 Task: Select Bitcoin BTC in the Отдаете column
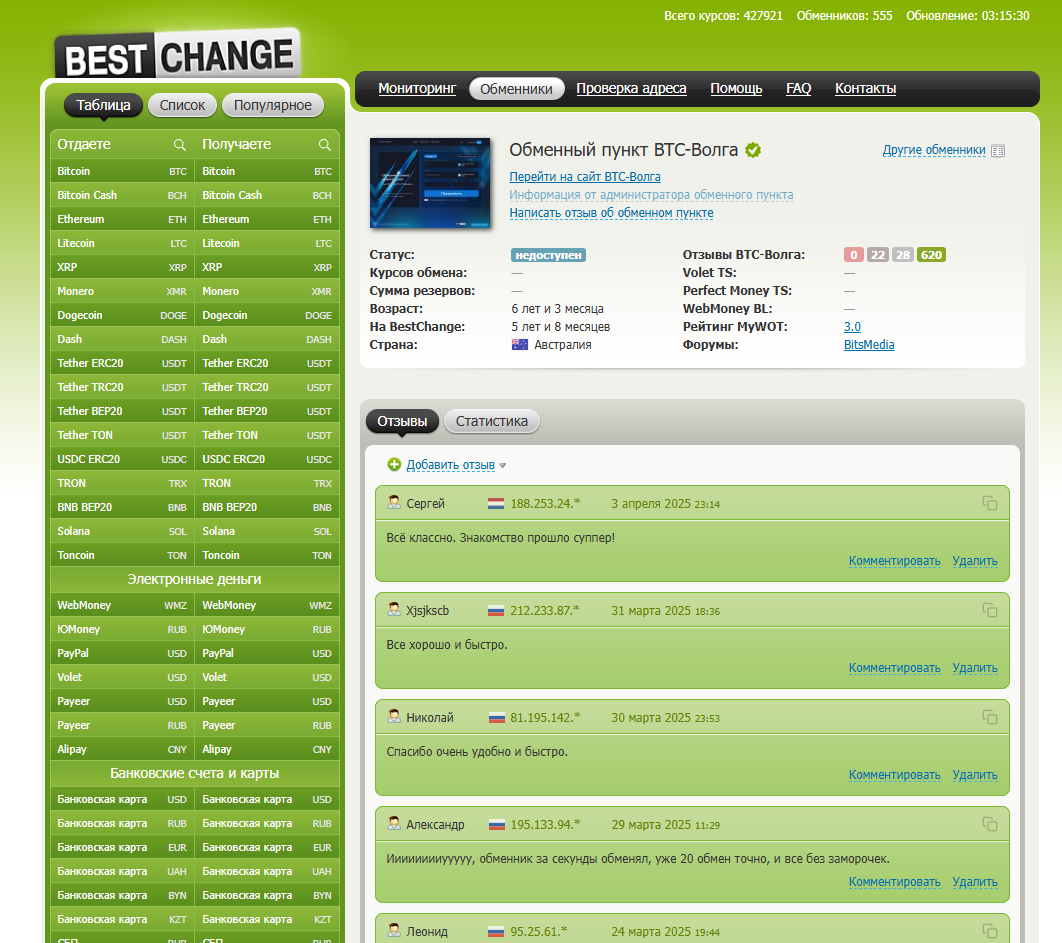coord(122,171)
